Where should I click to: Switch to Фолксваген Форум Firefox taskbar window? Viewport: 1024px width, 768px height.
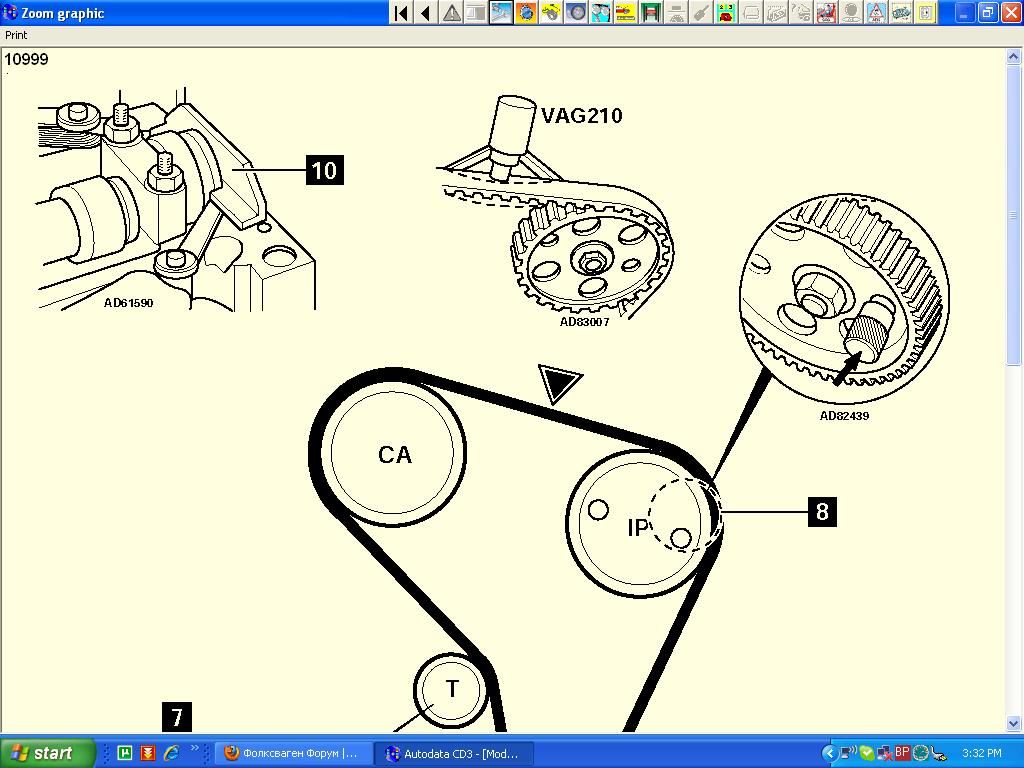(292, 753)
